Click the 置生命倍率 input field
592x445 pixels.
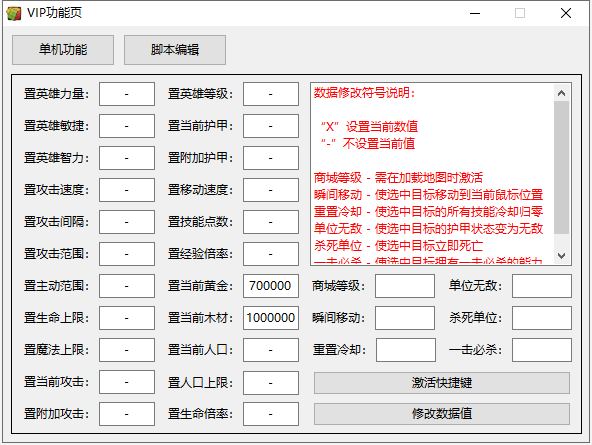coord(271,414)
